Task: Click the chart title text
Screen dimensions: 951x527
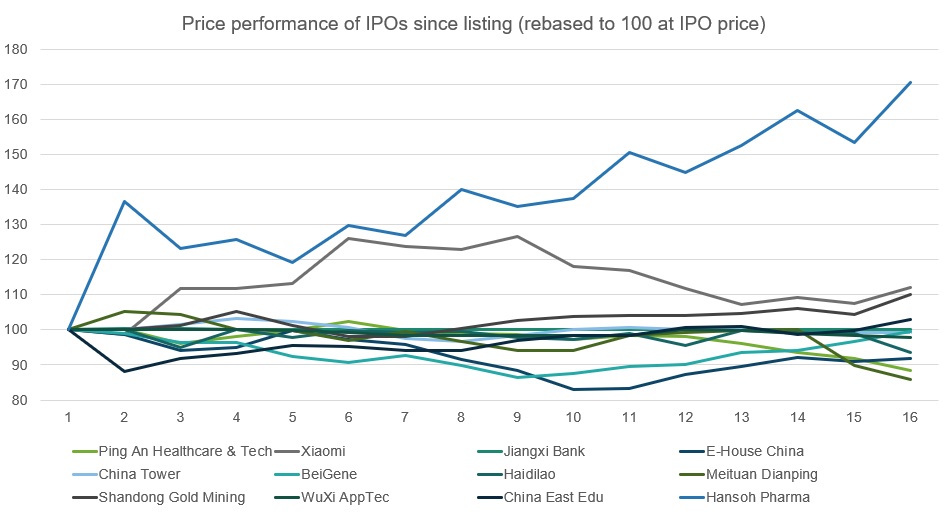Action: click(x=474, y=23)
